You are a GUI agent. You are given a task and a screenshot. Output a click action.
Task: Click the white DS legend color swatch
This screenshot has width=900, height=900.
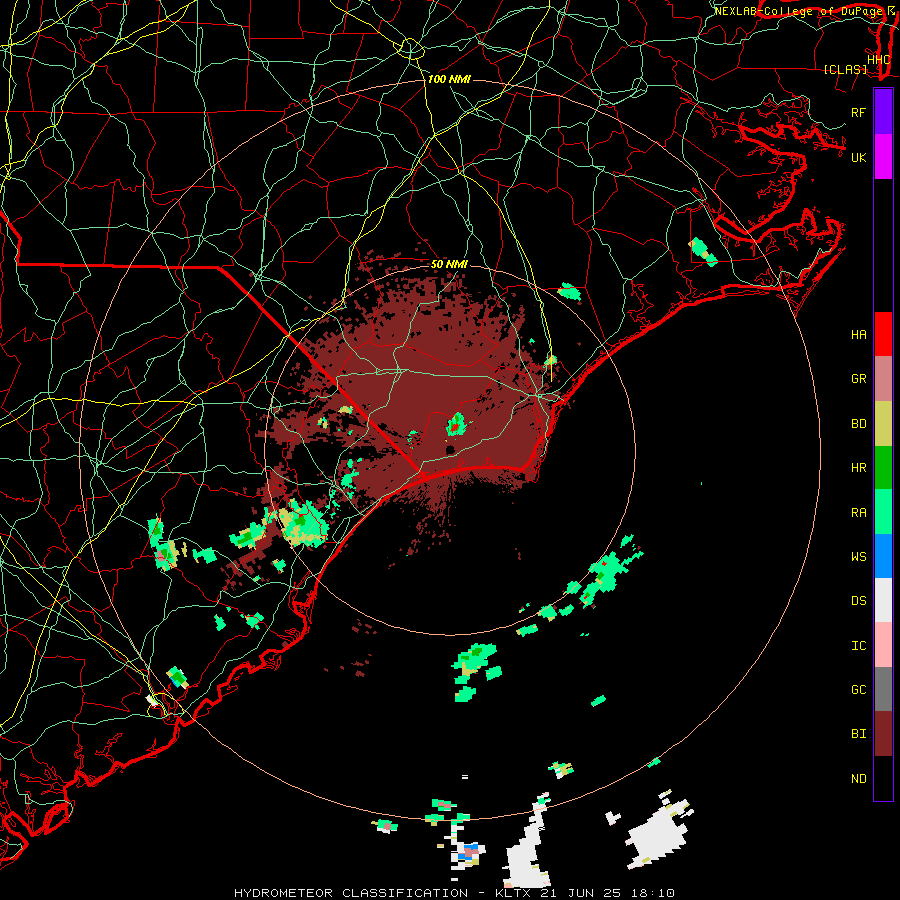coord(883,600)
